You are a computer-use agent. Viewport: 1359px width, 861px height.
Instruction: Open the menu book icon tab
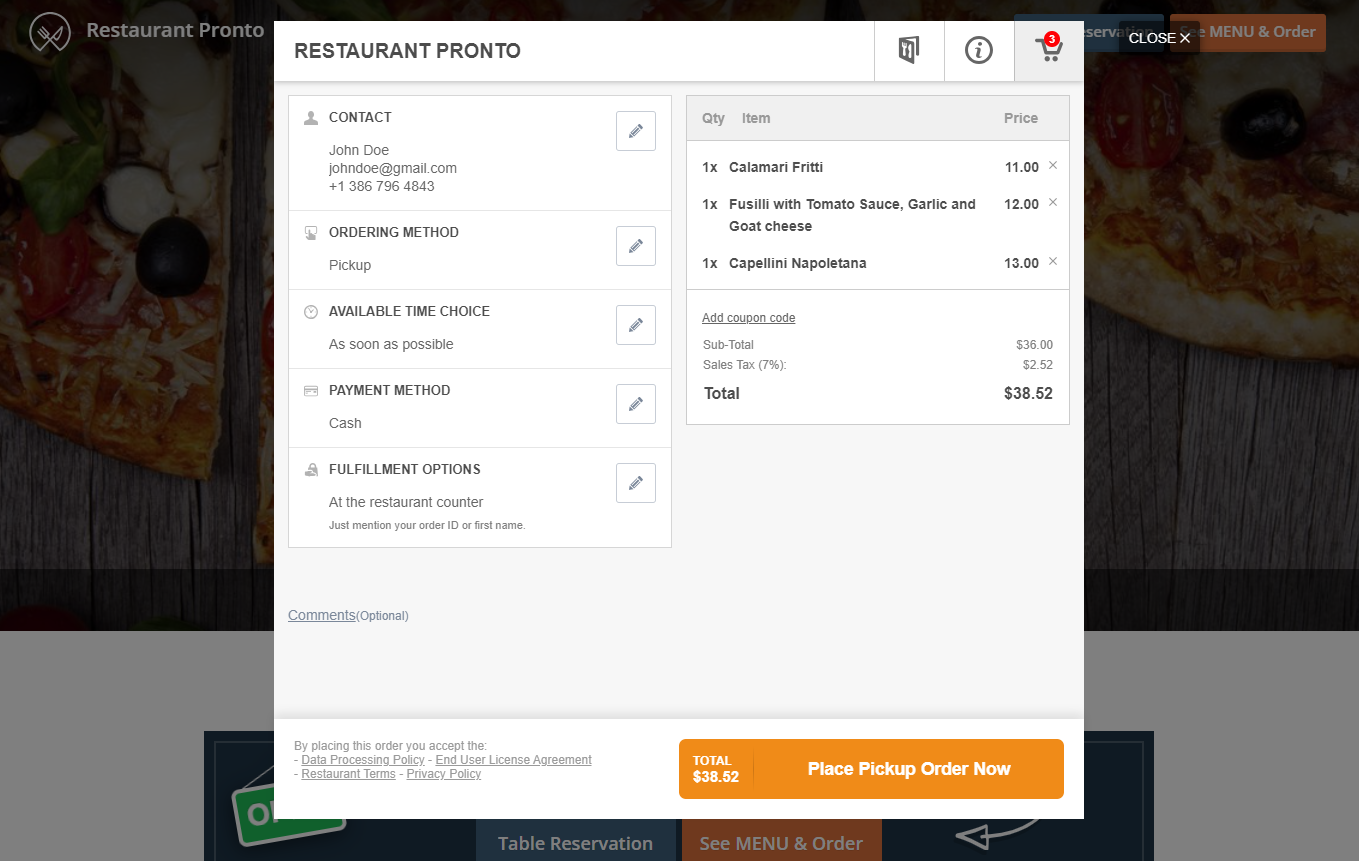909,51
